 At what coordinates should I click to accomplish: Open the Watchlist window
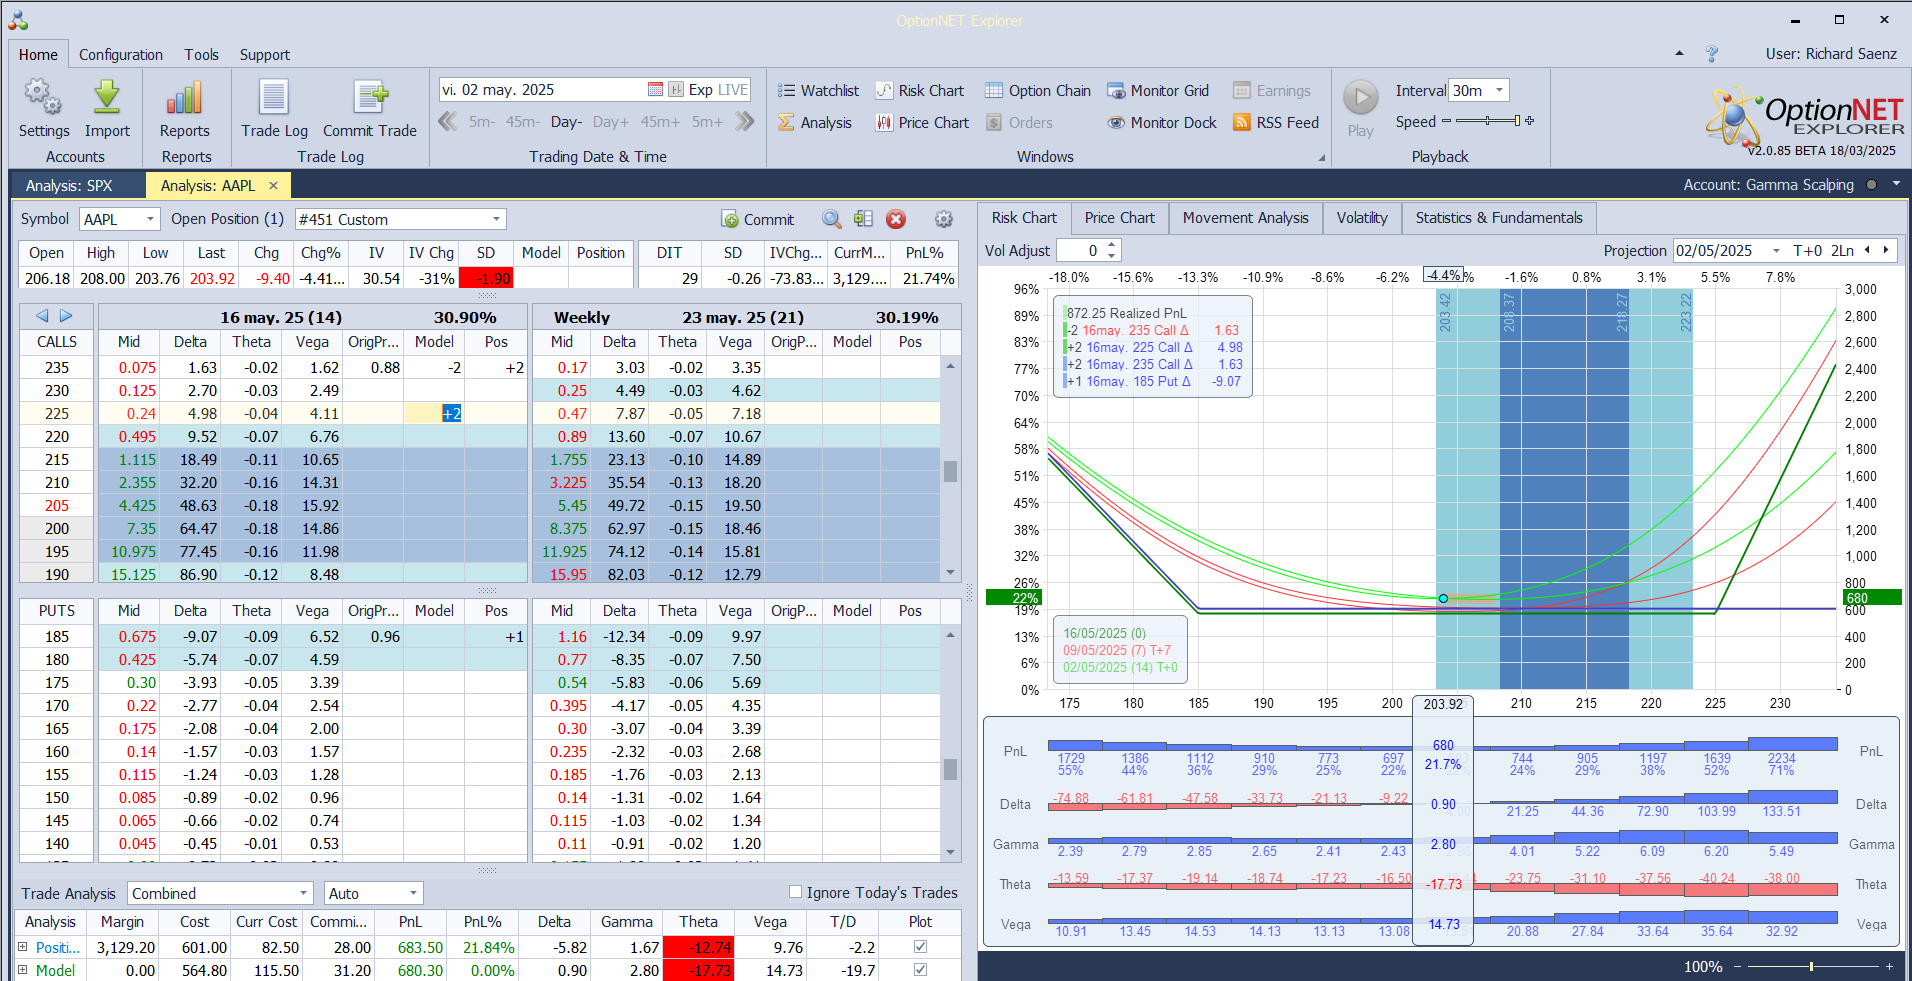pyautogui.click(x=818, y=91)
